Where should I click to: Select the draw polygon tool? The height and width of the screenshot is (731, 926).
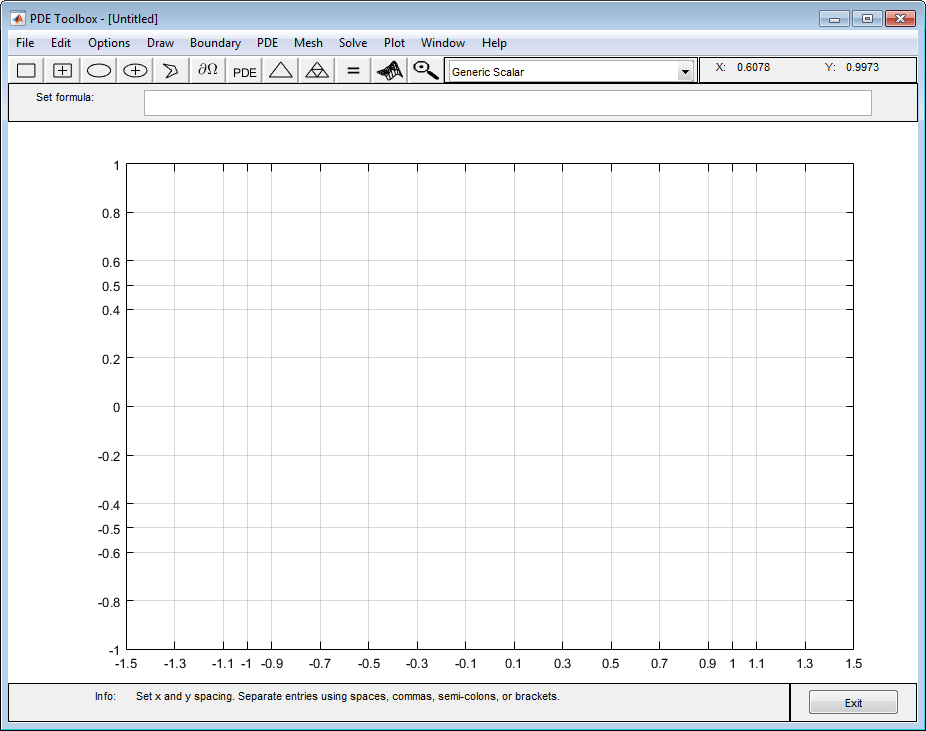click(171, 71)
